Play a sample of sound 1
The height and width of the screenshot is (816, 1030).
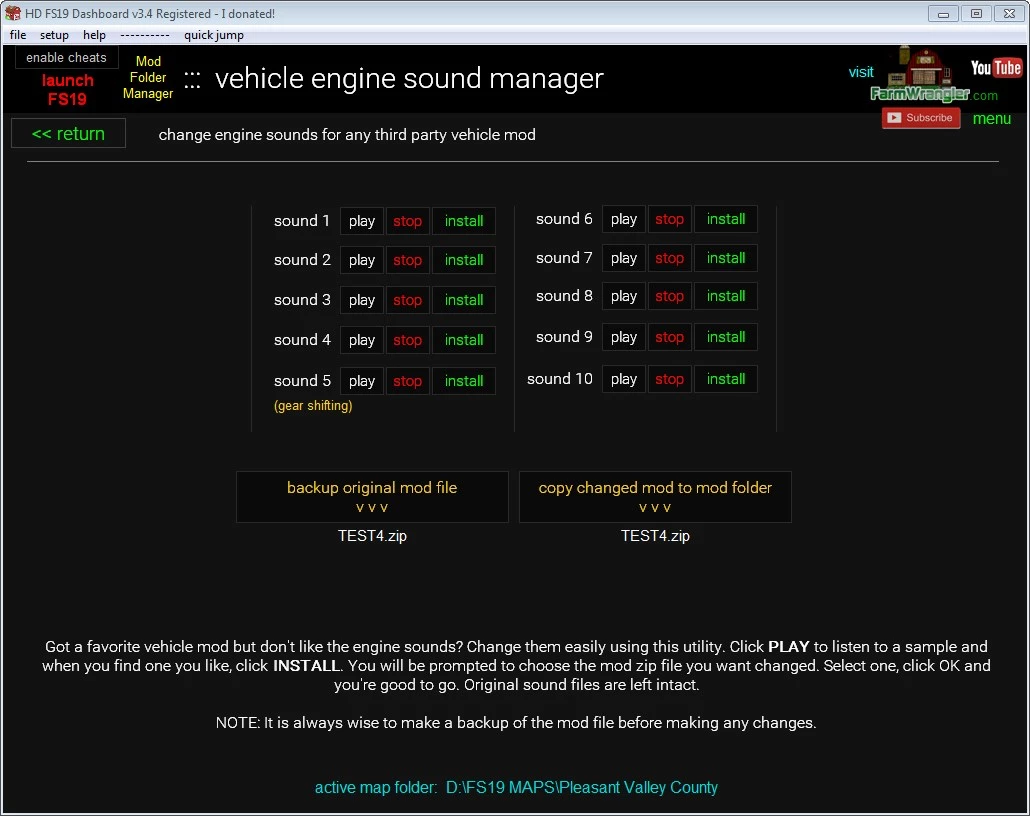(361, 220)
